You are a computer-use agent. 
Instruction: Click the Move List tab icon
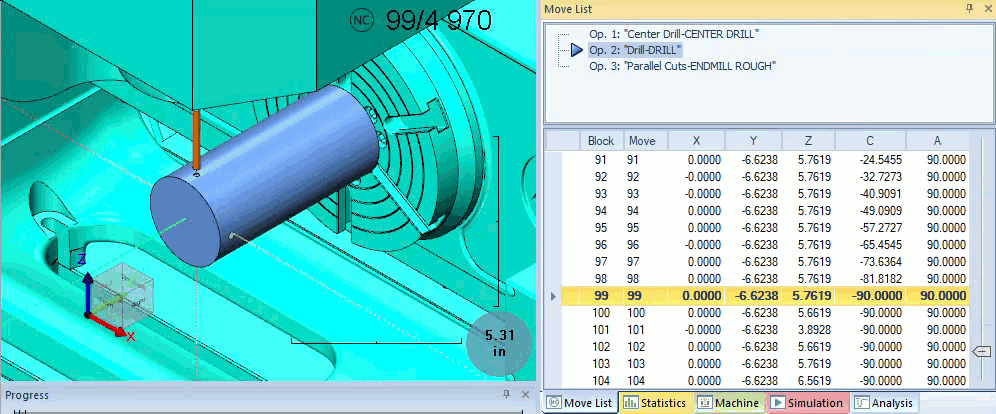click(553, 403)
